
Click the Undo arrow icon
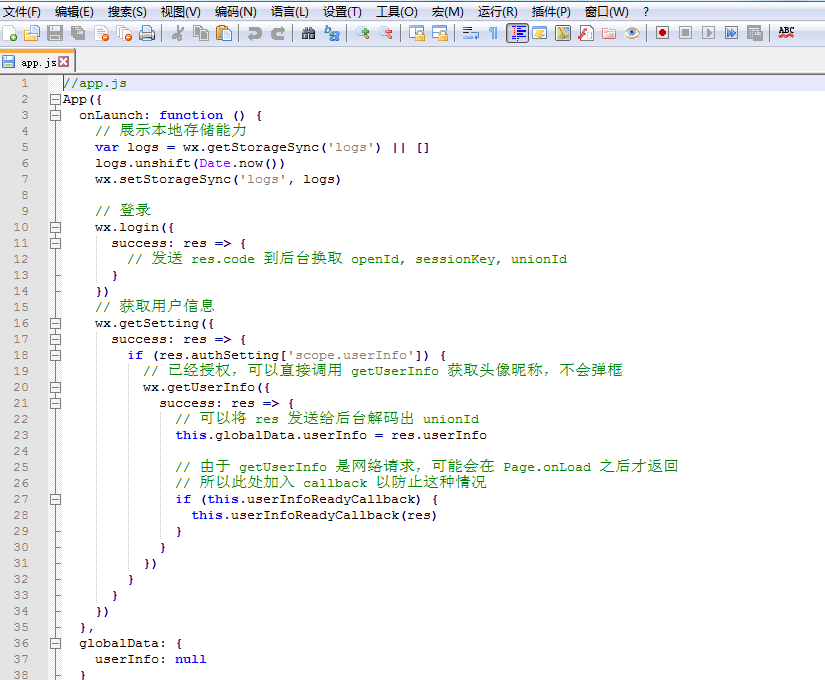254,33
